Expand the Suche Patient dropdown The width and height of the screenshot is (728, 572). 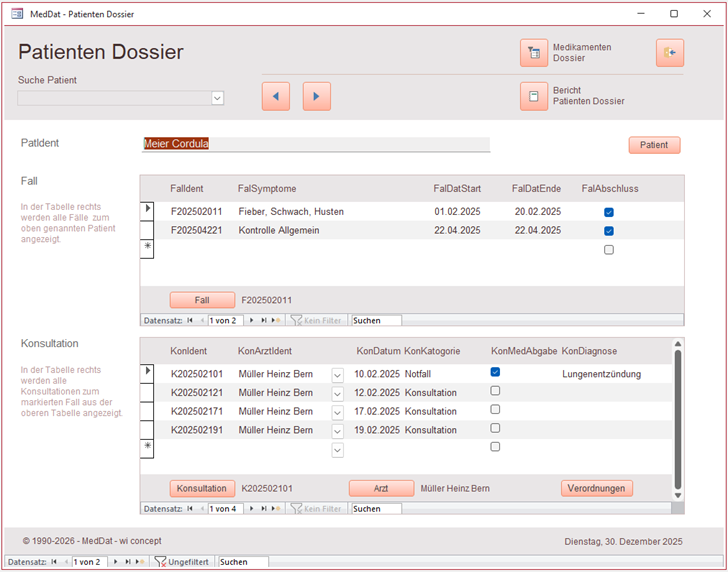(217, 98)
